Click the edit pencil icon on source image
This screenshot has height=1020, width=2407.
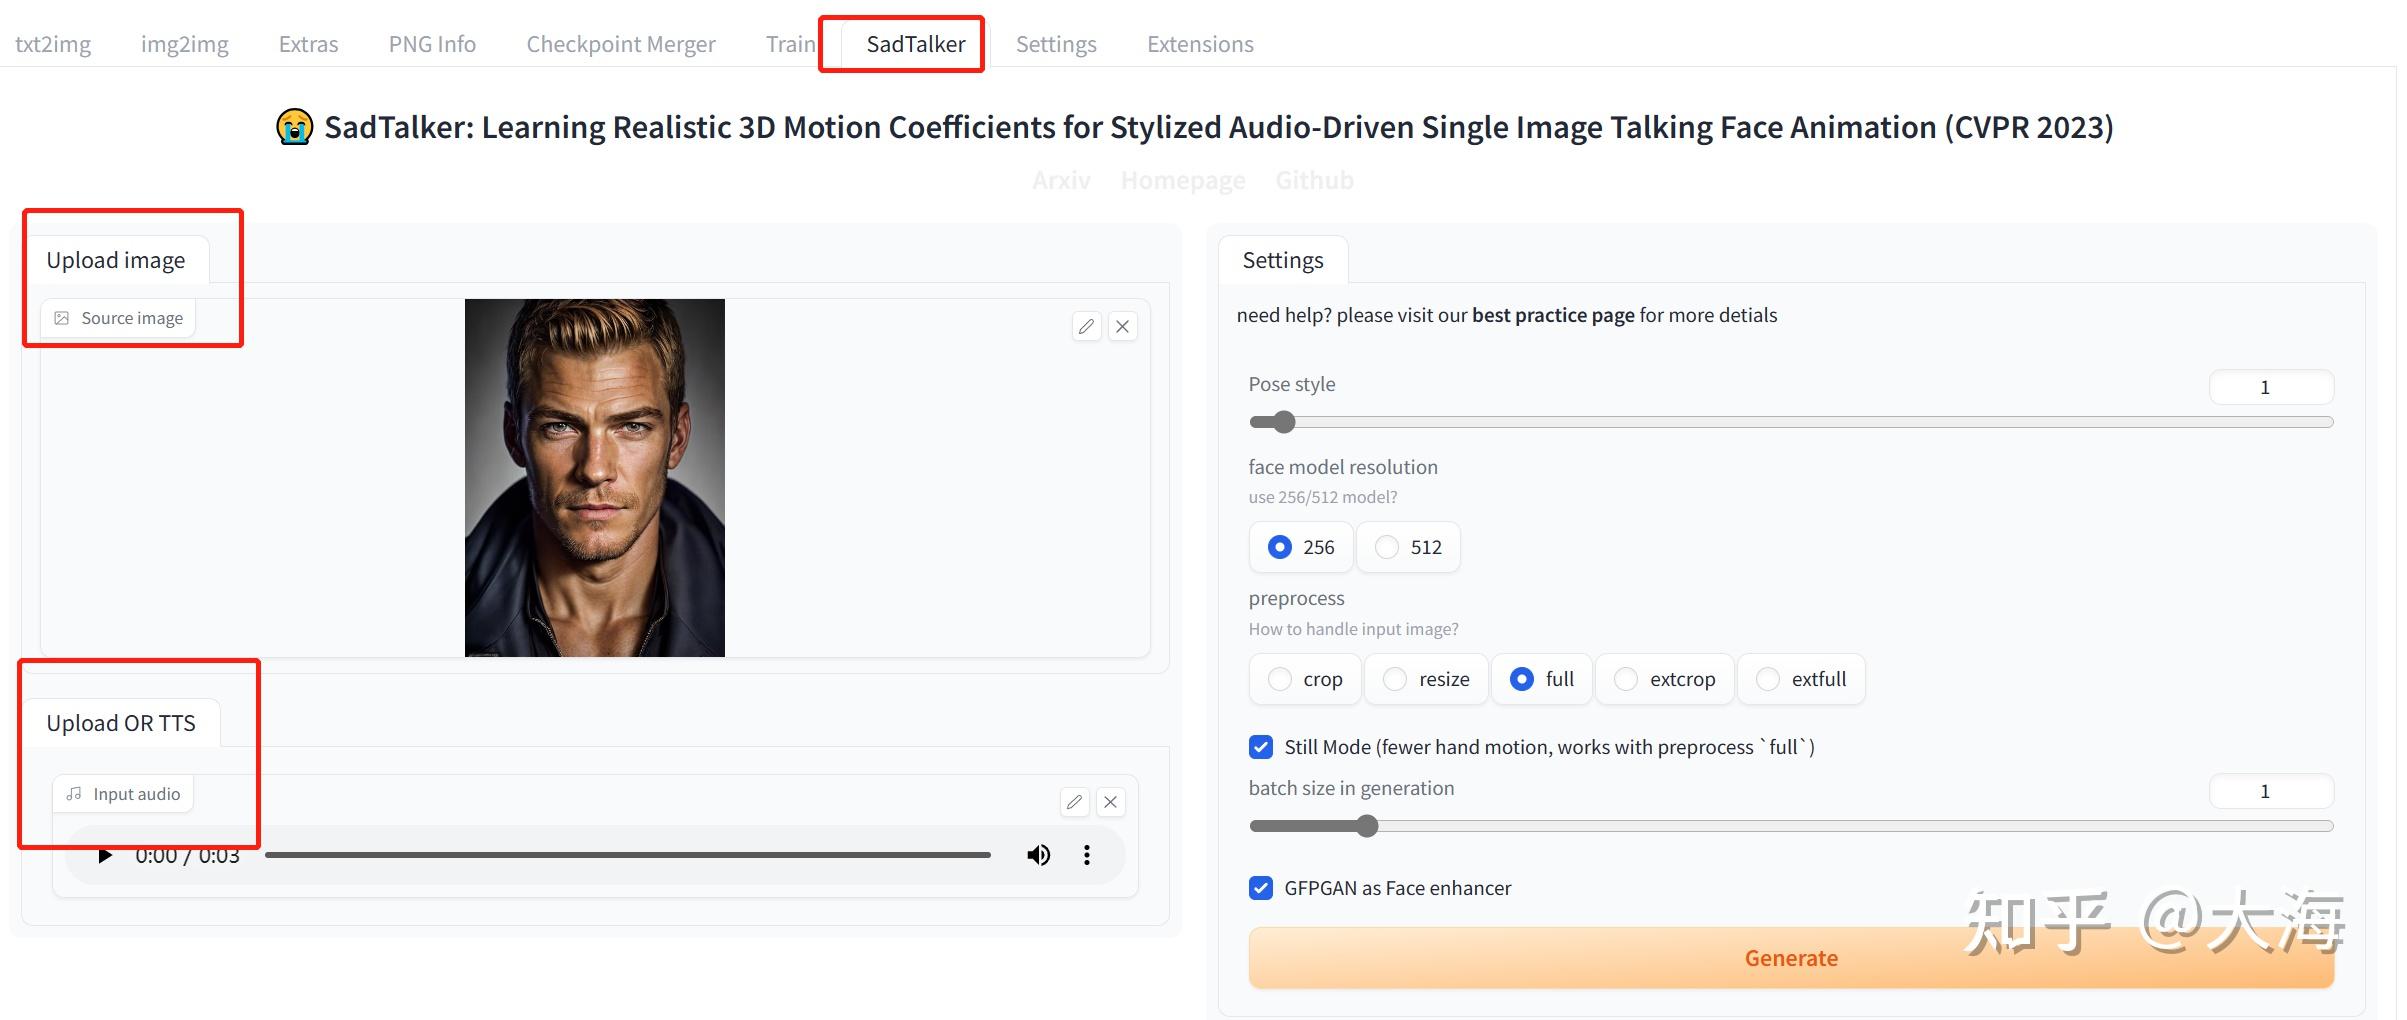1086,327
